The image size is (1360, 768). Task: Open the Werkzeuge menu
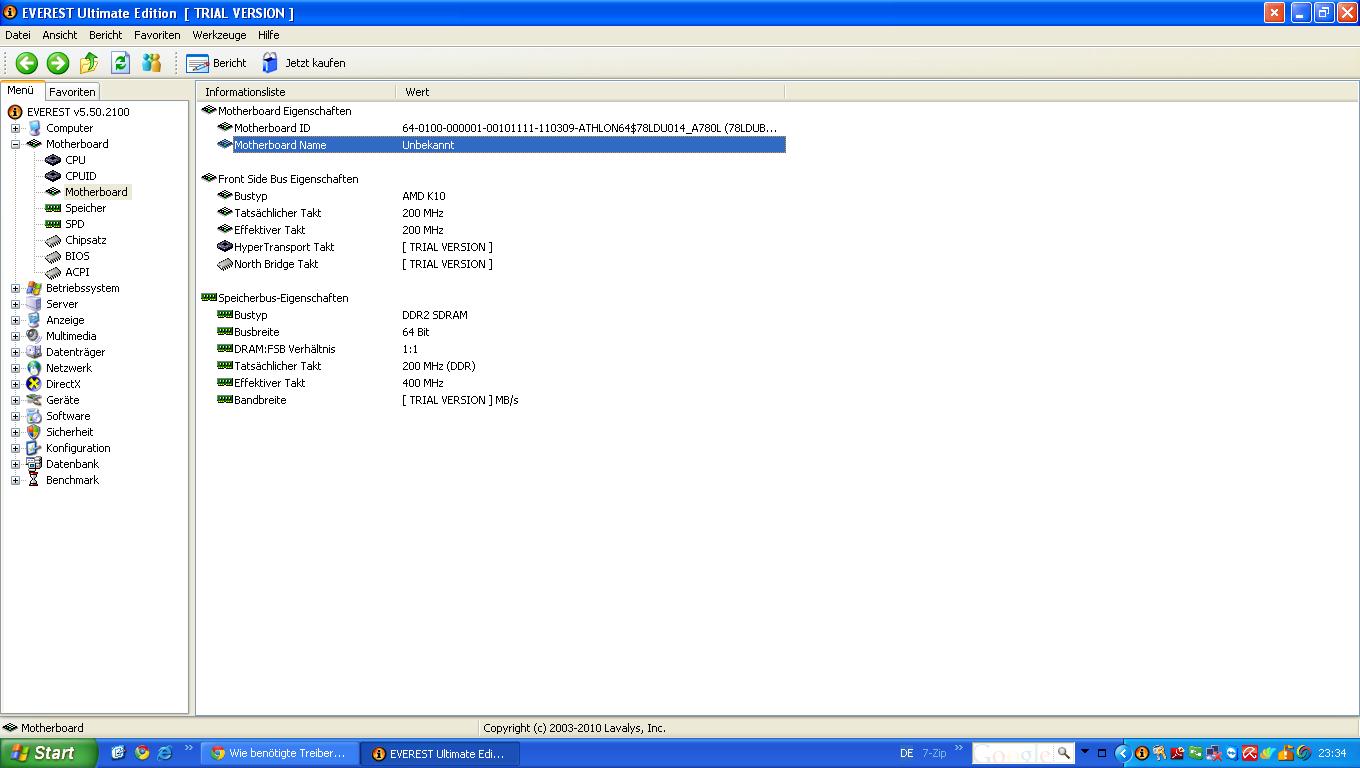pos(219,35)
